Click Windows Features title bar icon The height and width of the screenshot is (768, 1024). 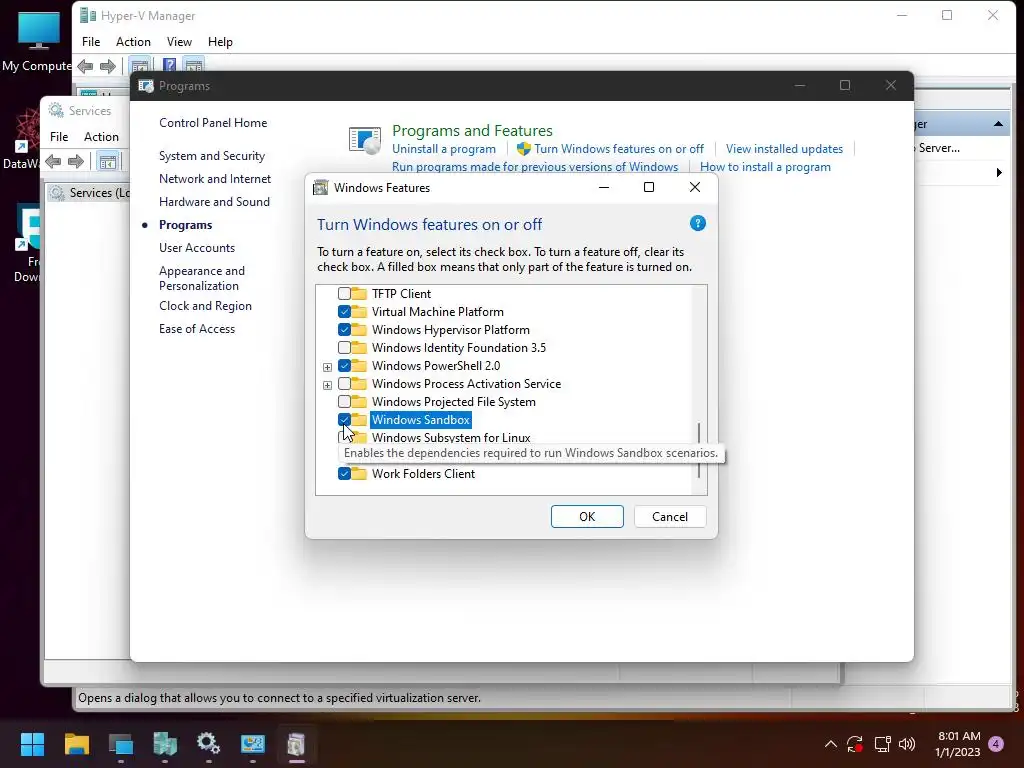pos(321,187)
